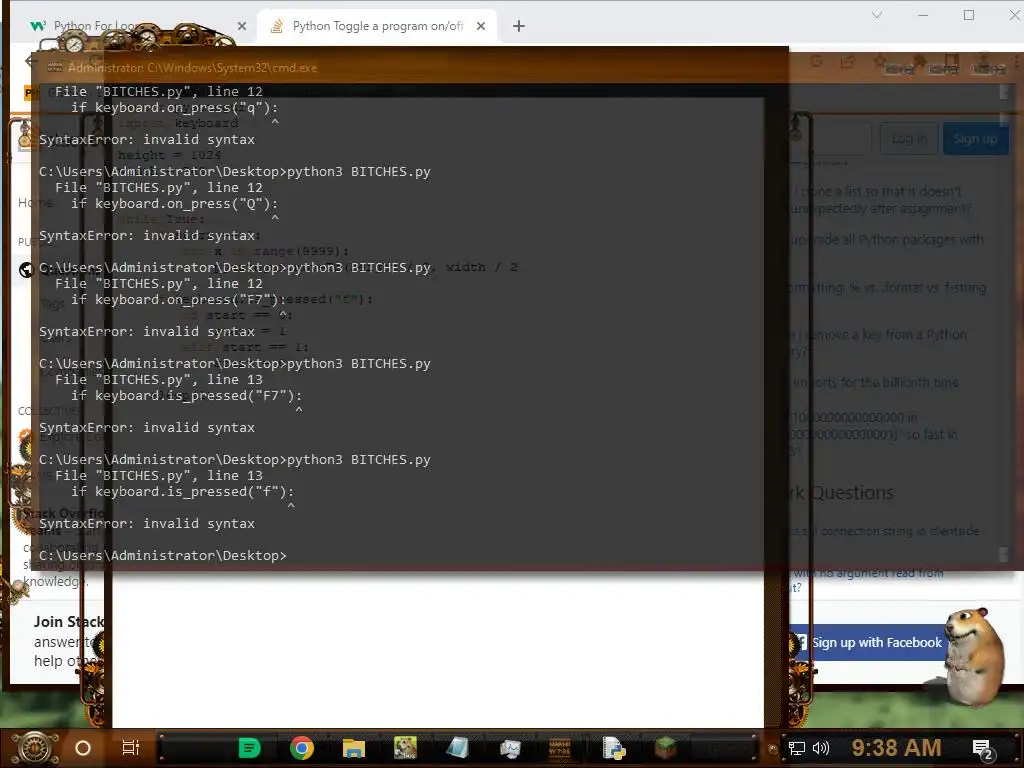Click the Log in button on Stack Overflow
Image resolution: width=1024 pixels, height=768 pixels.
tap(909, 138)
